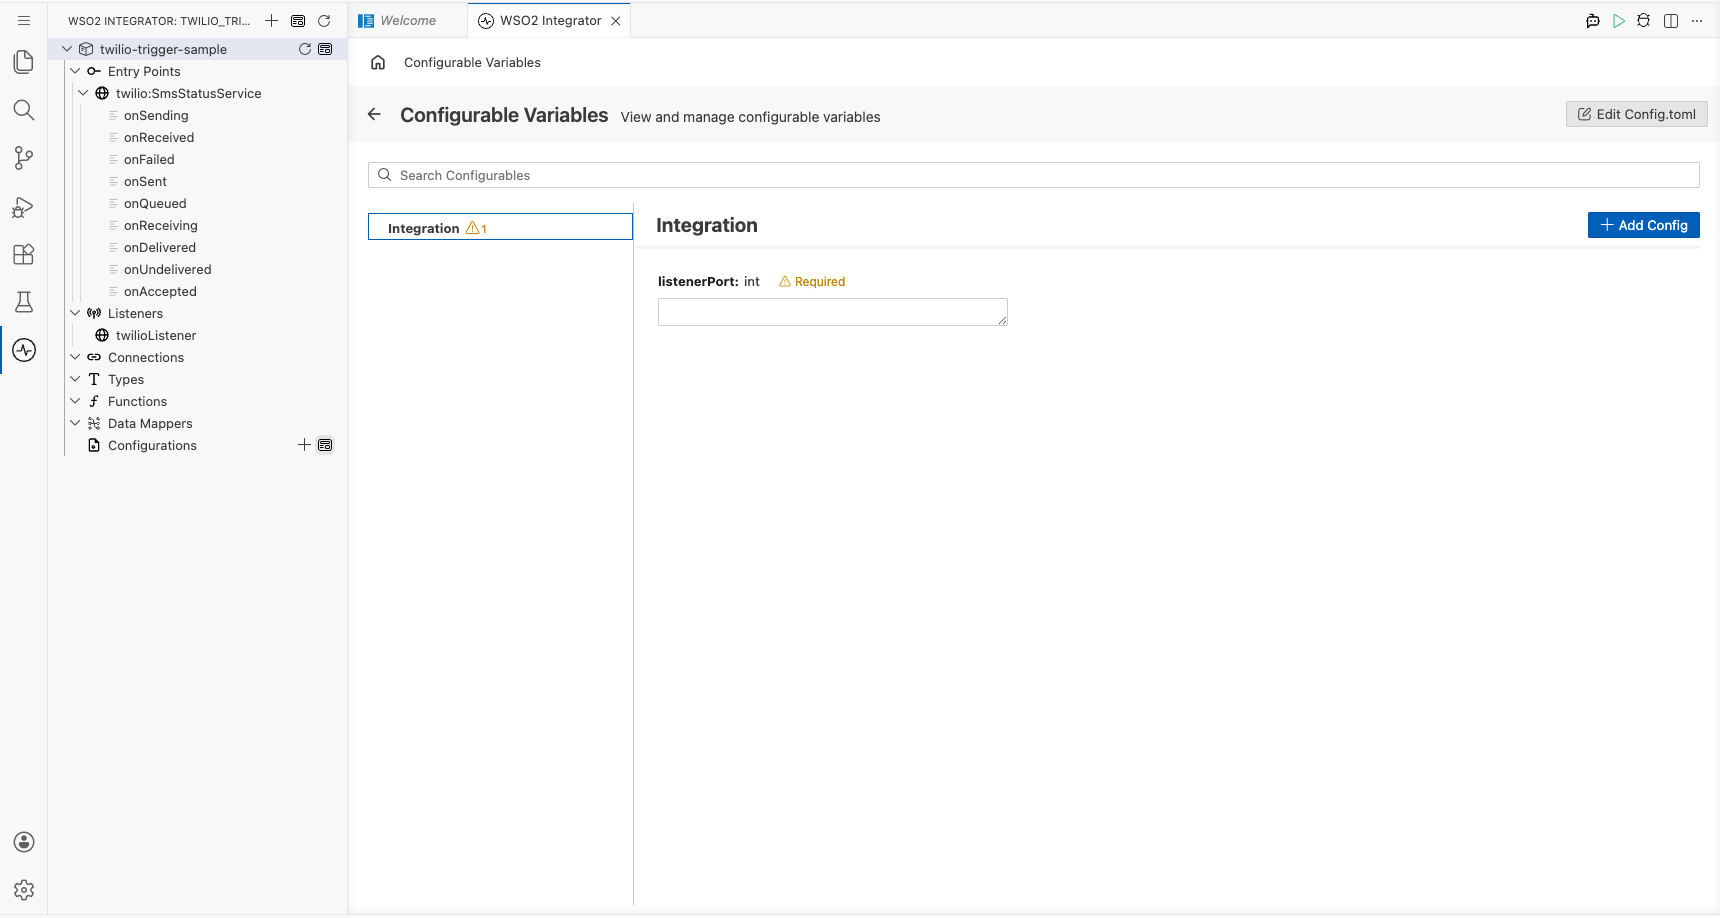
Task: Collapse the twilio-trigger-sample project
Action: point(67,49)
